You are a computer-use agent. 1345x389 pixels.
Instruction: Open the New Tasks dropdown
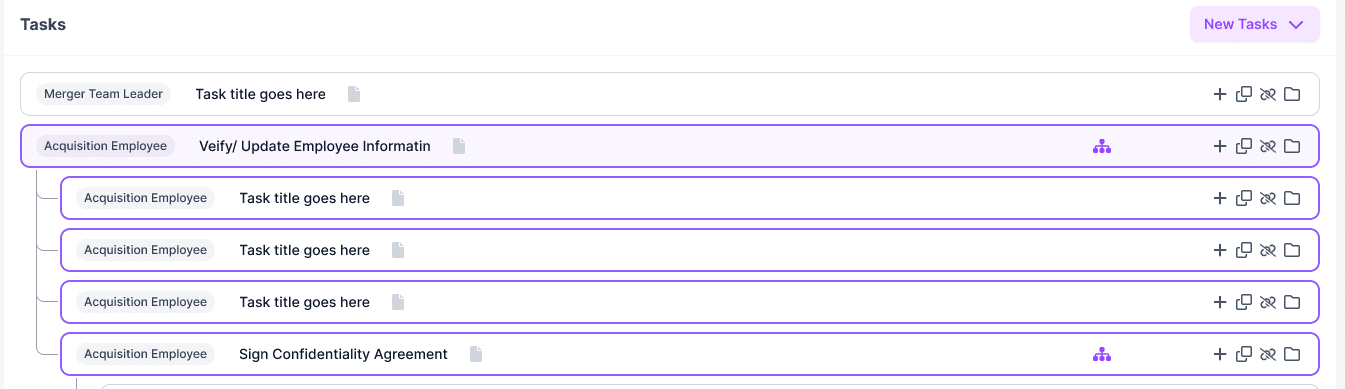[x=1254, y=24]
